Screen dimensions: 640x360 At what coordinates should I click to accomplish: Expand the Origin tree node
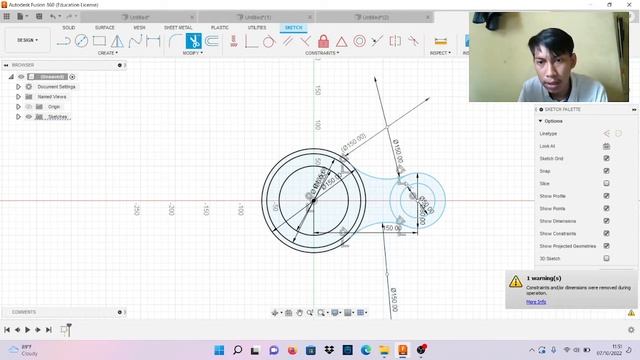18,107
